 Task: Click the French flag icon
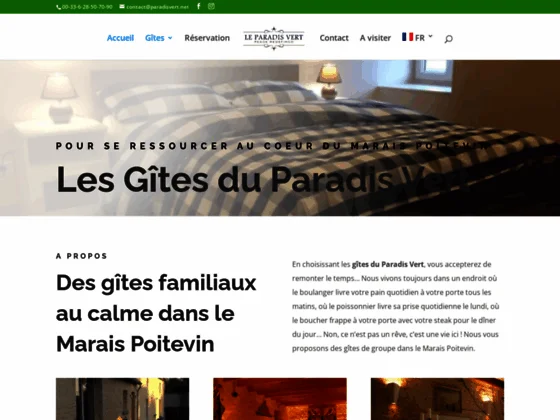(408, 37)
